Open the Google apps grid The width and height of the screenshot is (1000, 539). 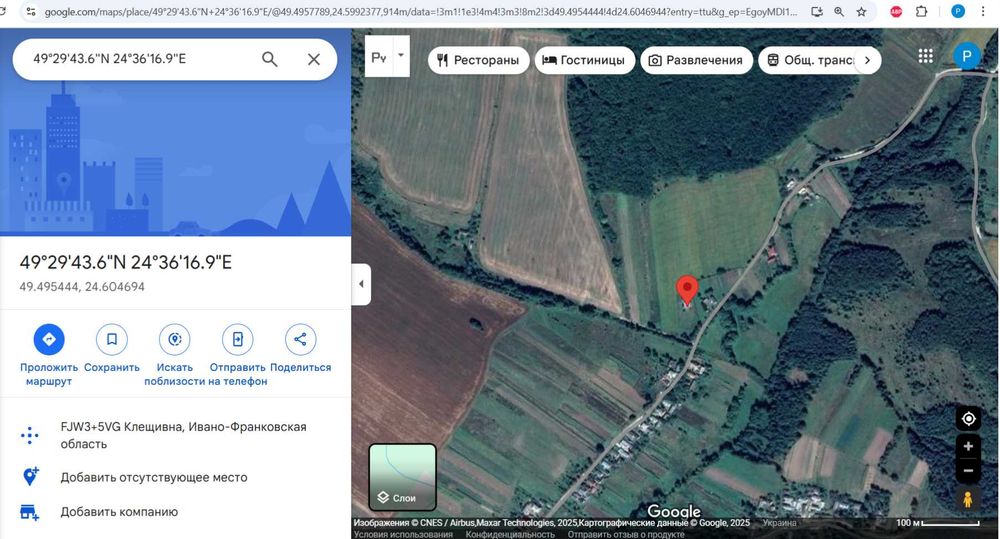click(x=925, y=56)
